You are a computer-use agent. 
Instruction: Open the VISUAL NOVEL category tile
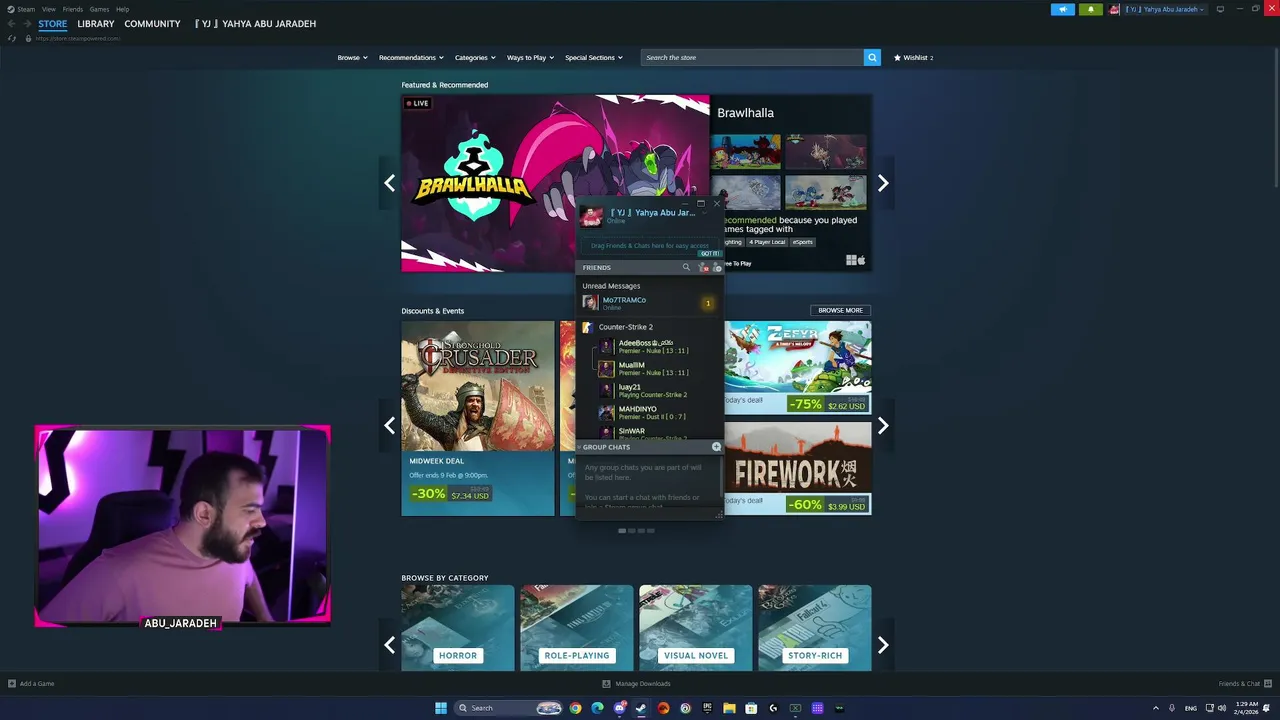click(695, 628)
